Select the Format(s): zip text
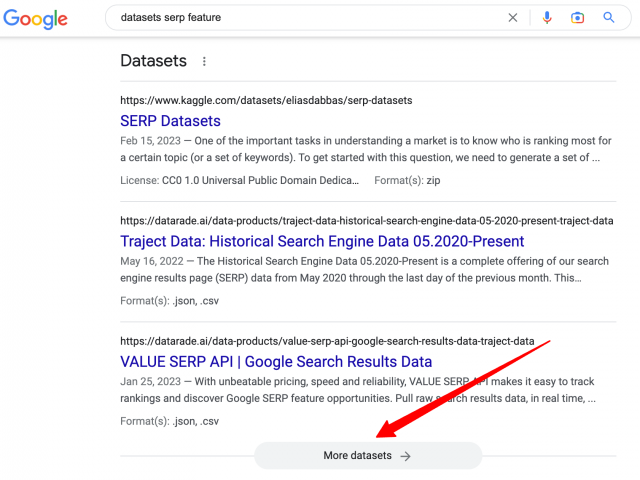 click(x=407, y=180)
